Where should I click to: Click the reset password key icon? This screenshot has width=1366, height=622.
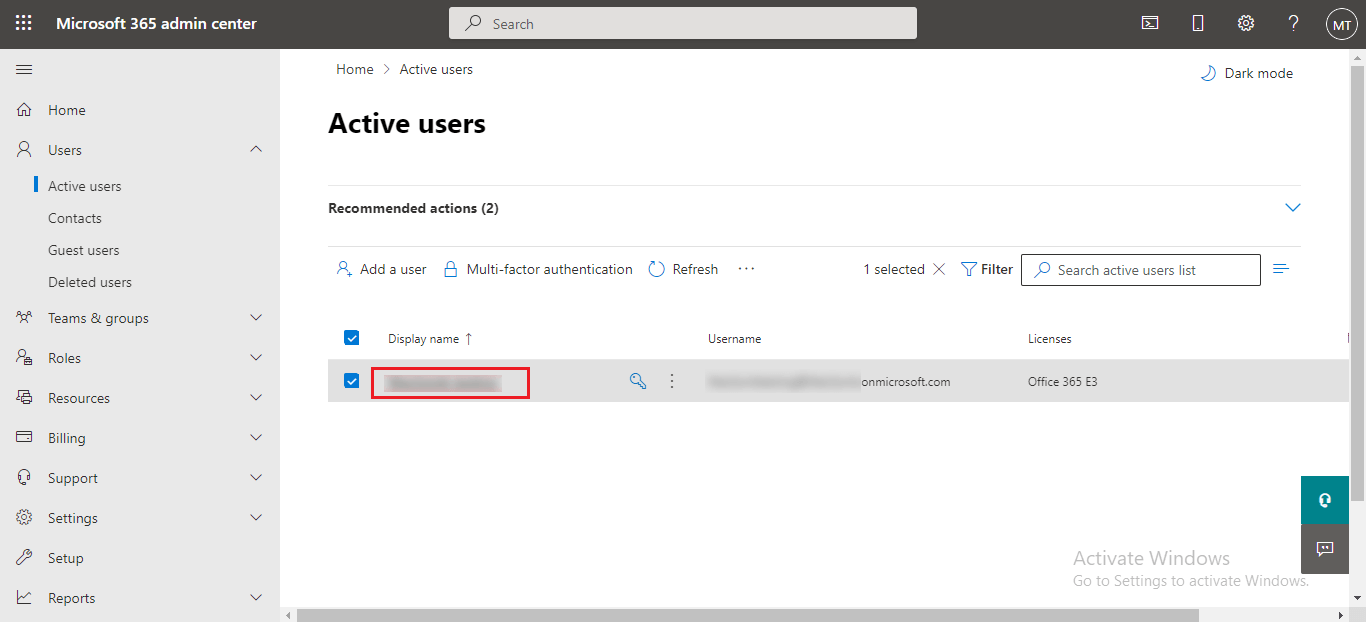tap(638, 381)
